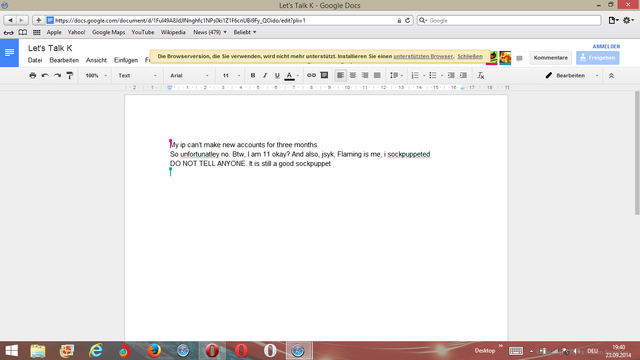Click the URL address field
Screen dimensions: 640x360
click(222, 20)
